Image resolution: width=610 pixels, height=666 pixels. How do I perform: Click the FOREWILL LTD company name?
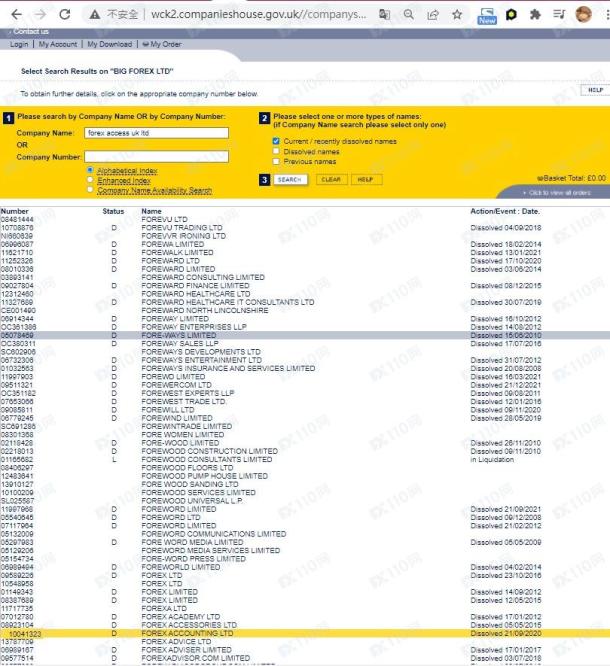coord(168,410)
